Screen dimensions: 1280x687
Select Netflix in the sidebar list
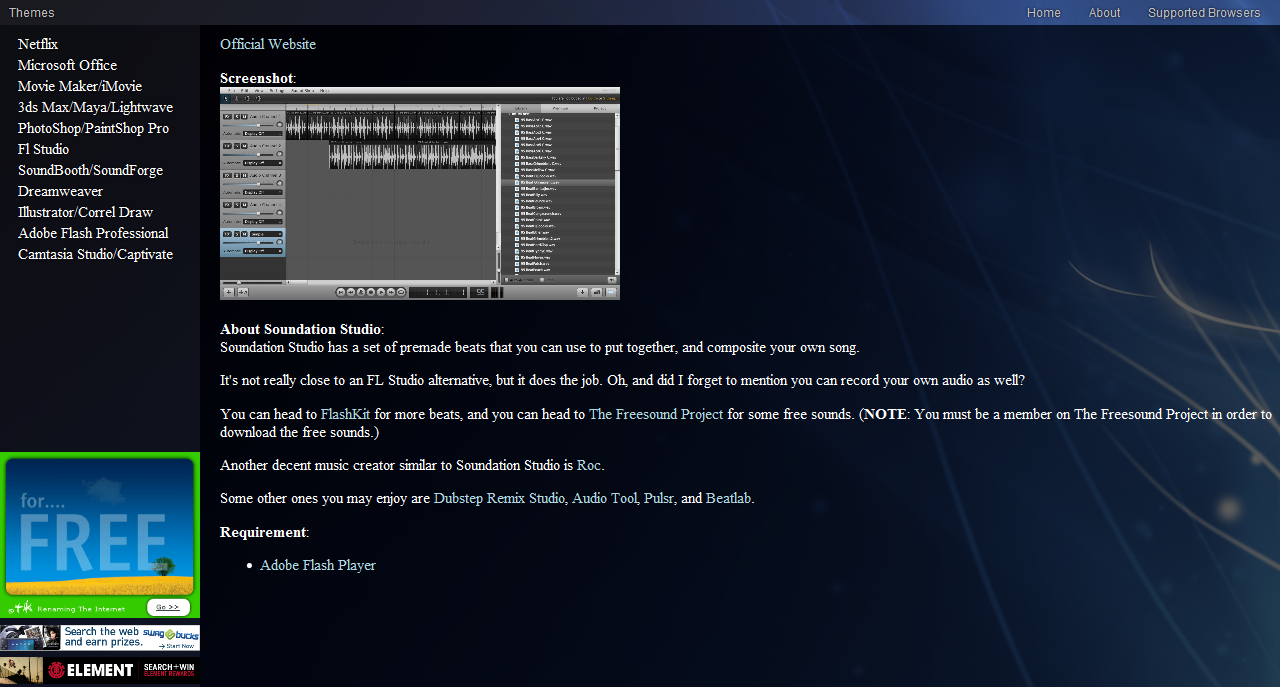tap(38, 44)
